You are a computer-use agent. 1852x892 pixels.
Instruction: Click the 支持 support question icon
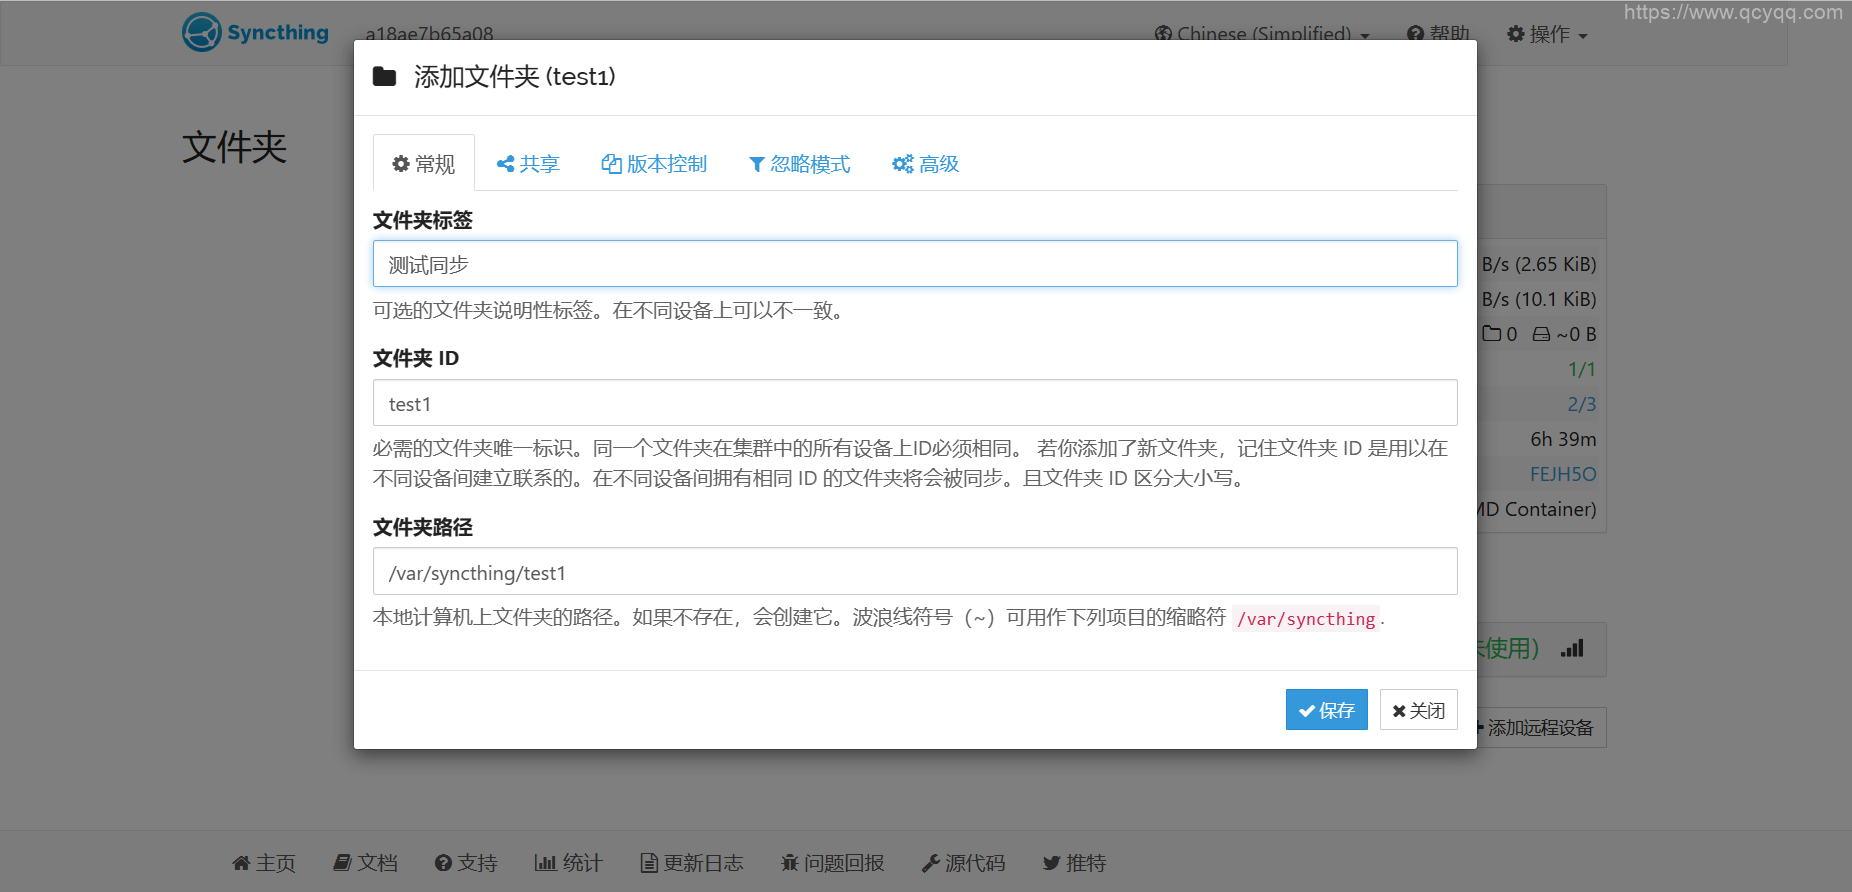tap(443, 863)
